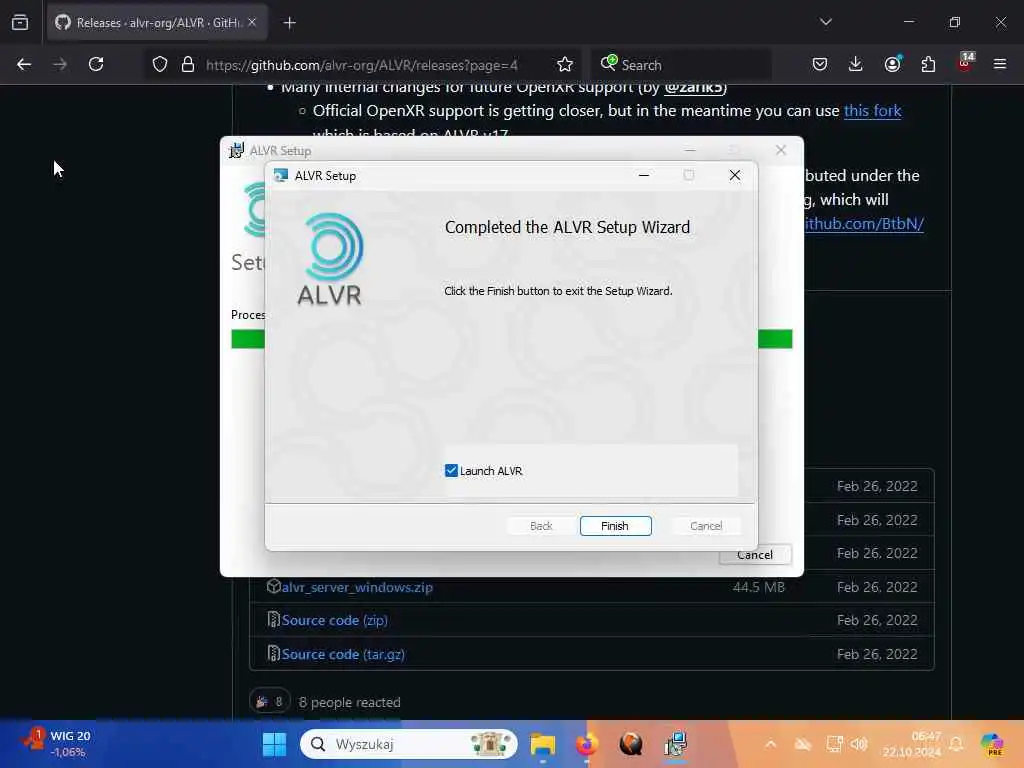Image resolution: width=1024 pixels, height=768 pixels.
Task: Open the extensions puzzle icon
Action: [928, 64]
